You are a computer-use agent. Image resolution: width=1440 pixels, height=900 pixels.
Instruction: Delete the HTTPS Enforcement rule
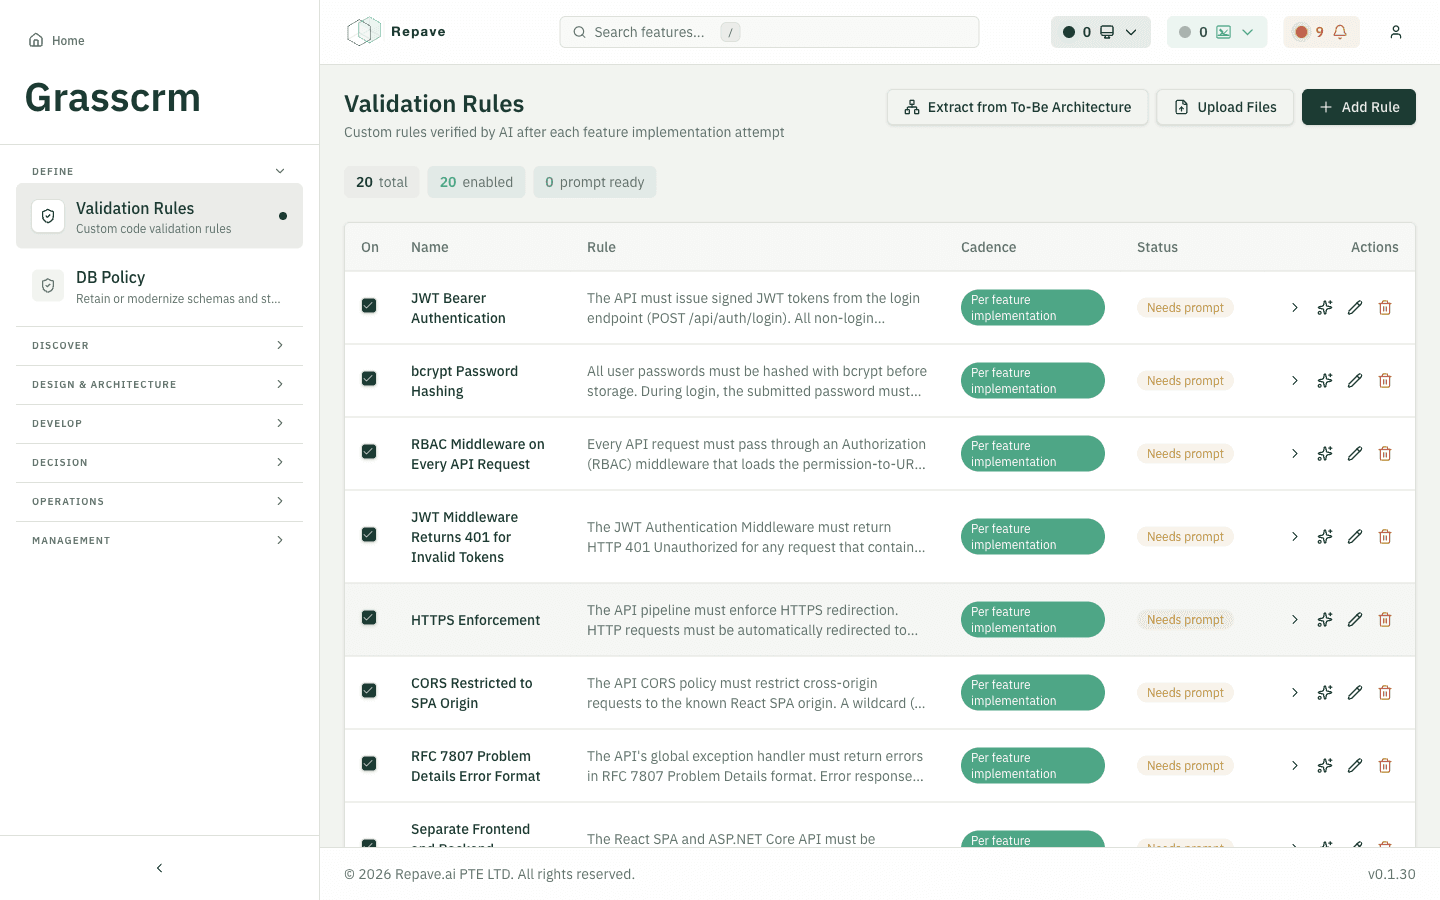click(1385, 620)
